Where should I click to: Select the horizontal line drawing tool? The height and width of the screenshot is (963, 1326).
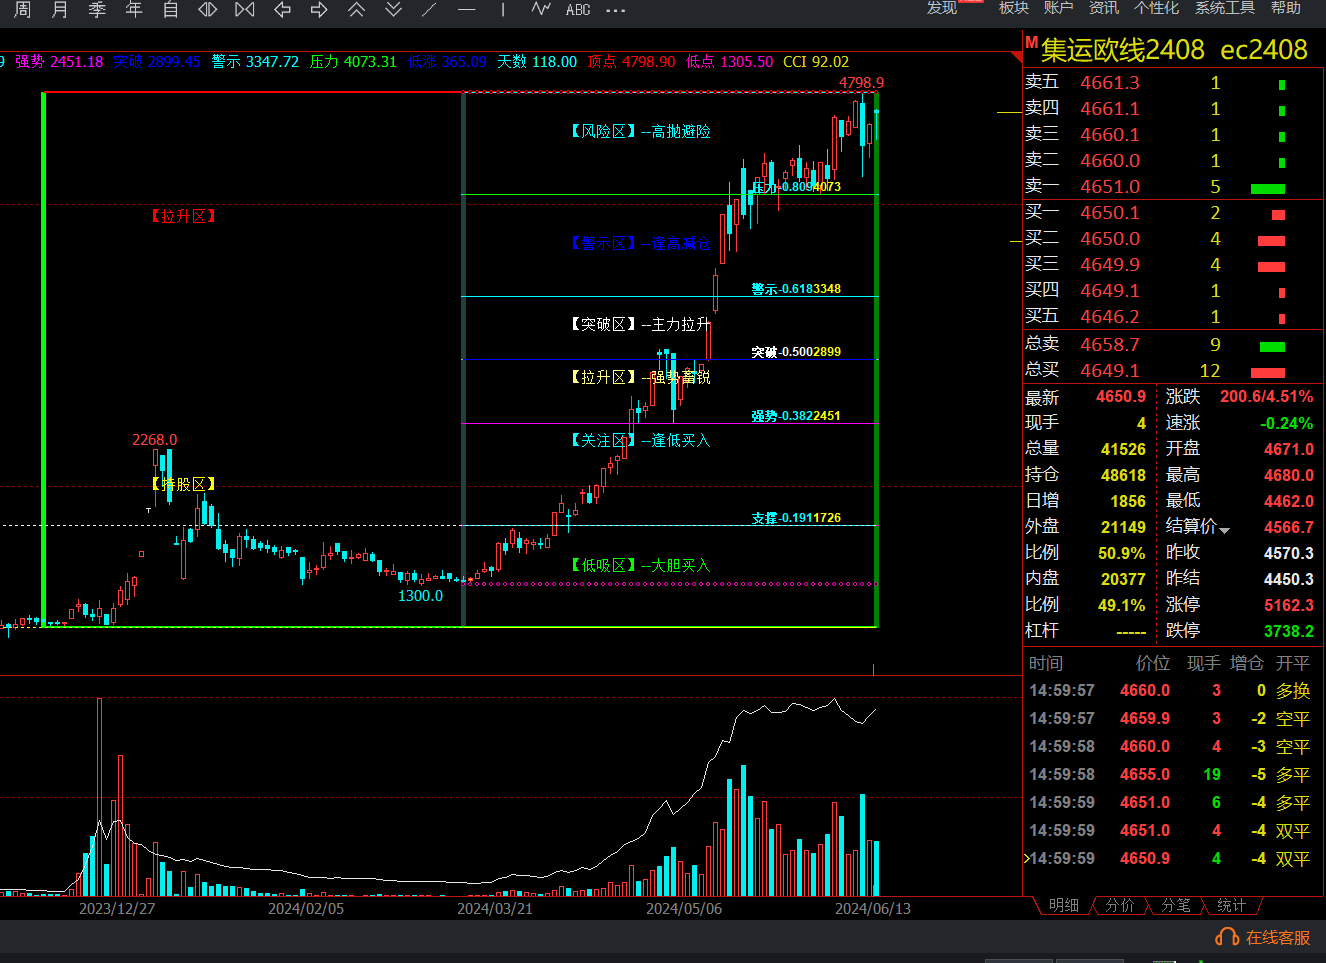(x=466, y=9)
